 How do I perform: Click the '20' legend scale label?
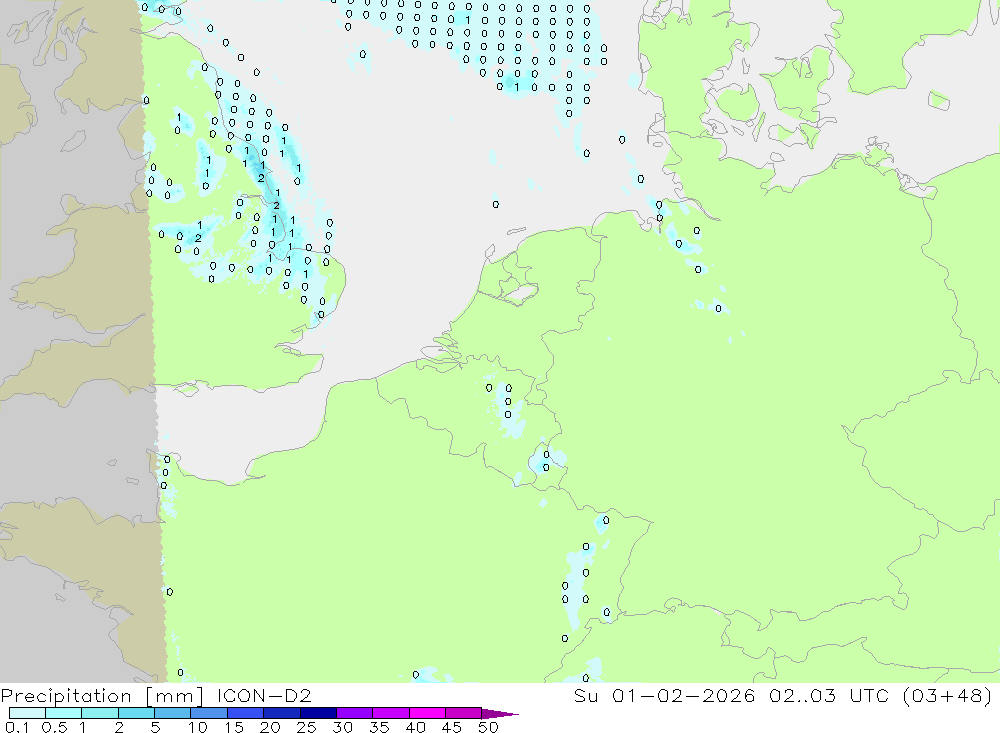click(x=270, y=727)
